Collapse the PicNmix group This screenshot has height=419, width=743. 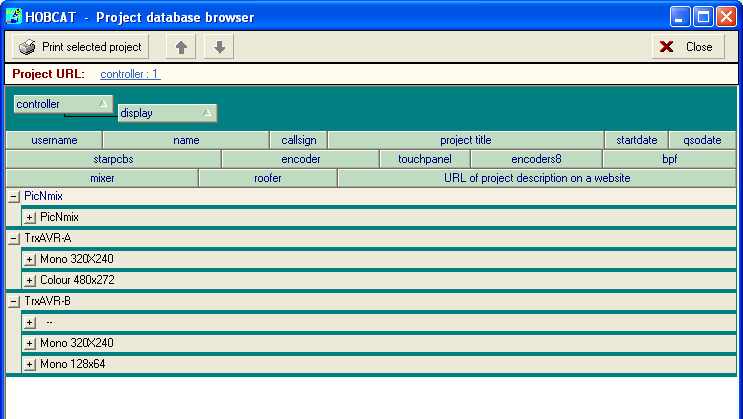click(x=14, y=197)
